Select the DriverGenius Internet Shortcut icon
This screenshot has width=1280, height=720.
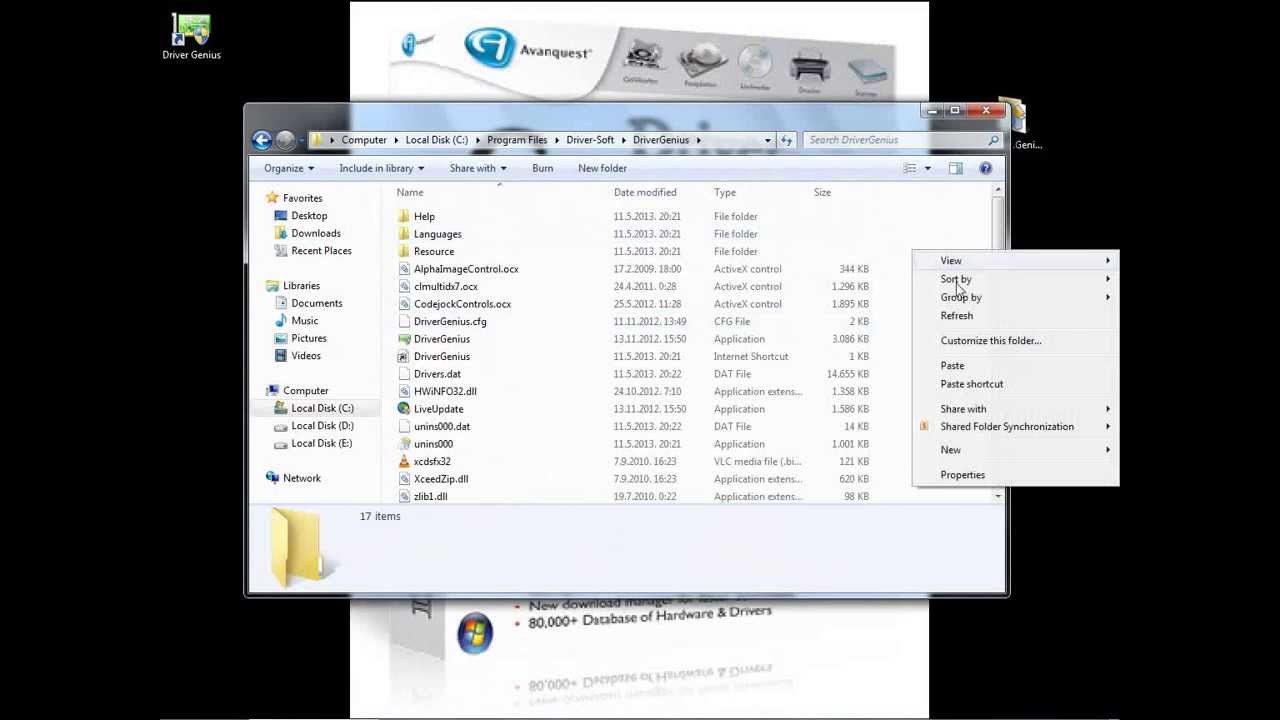404,356
